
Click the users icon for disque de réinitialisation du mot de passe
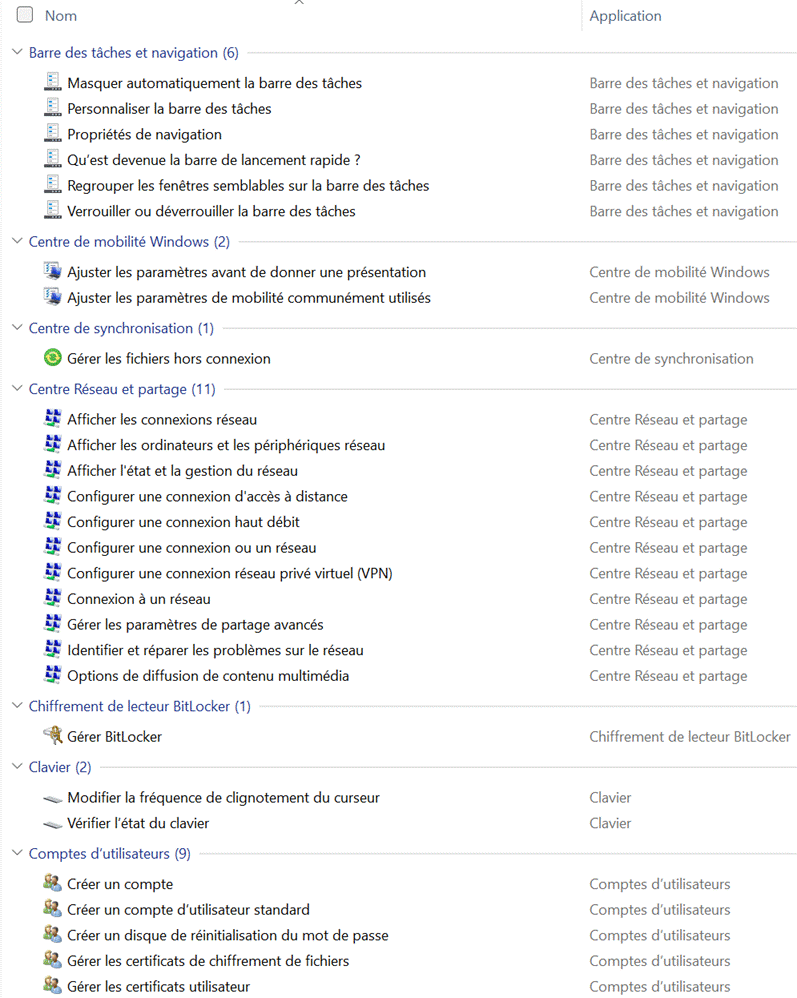53,934
